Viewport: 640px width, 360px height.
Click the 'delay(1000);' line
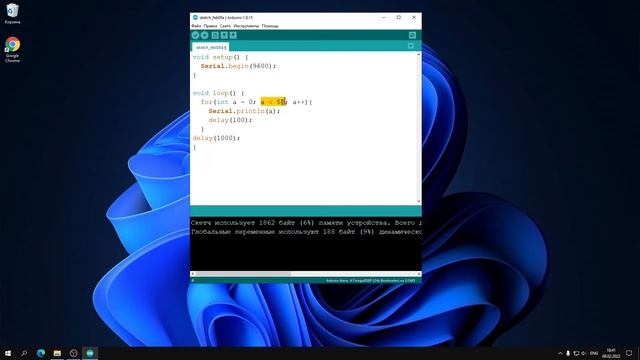click(x=216, y=138)
